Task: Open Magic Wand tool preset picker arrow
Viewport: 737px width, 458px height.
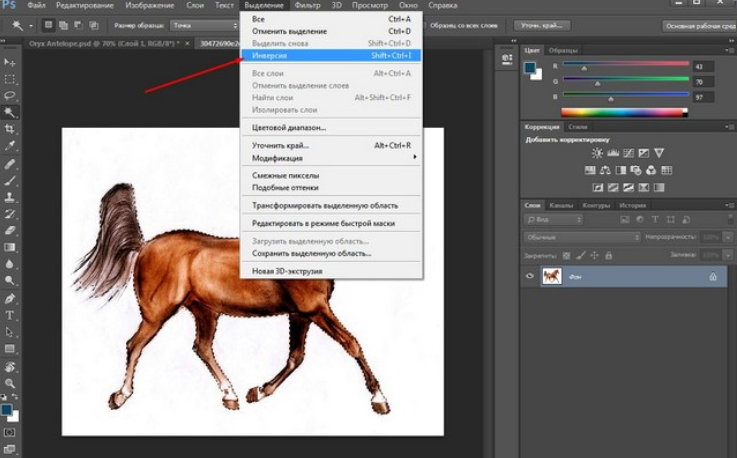Action: [31, 26]
